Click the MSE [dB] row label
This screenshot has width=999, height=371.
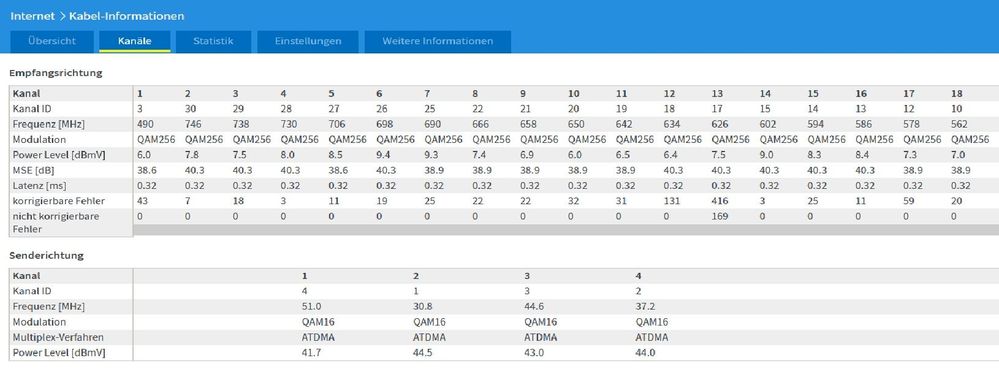click(x=32, y=170)
